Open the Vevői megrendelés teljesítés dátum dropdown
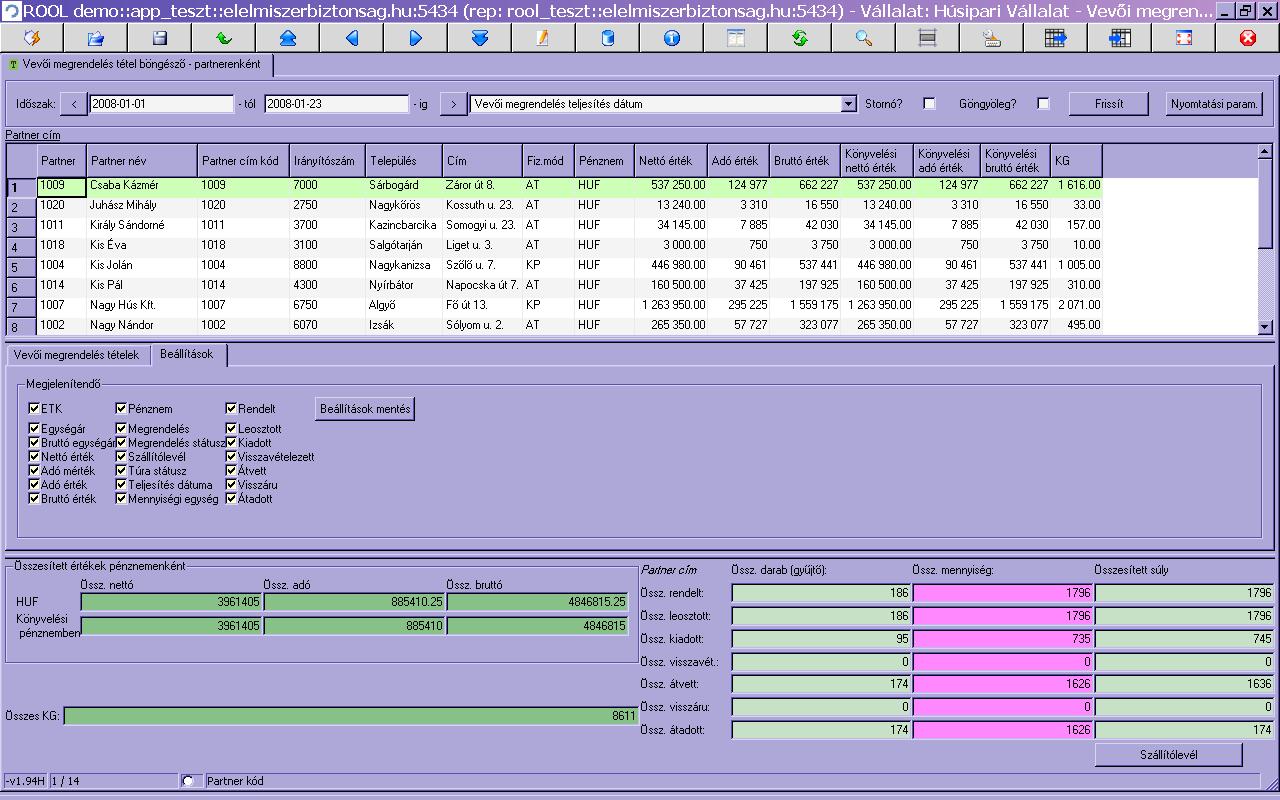Viewport: 1280px width, 800px height. coord(849,104)
